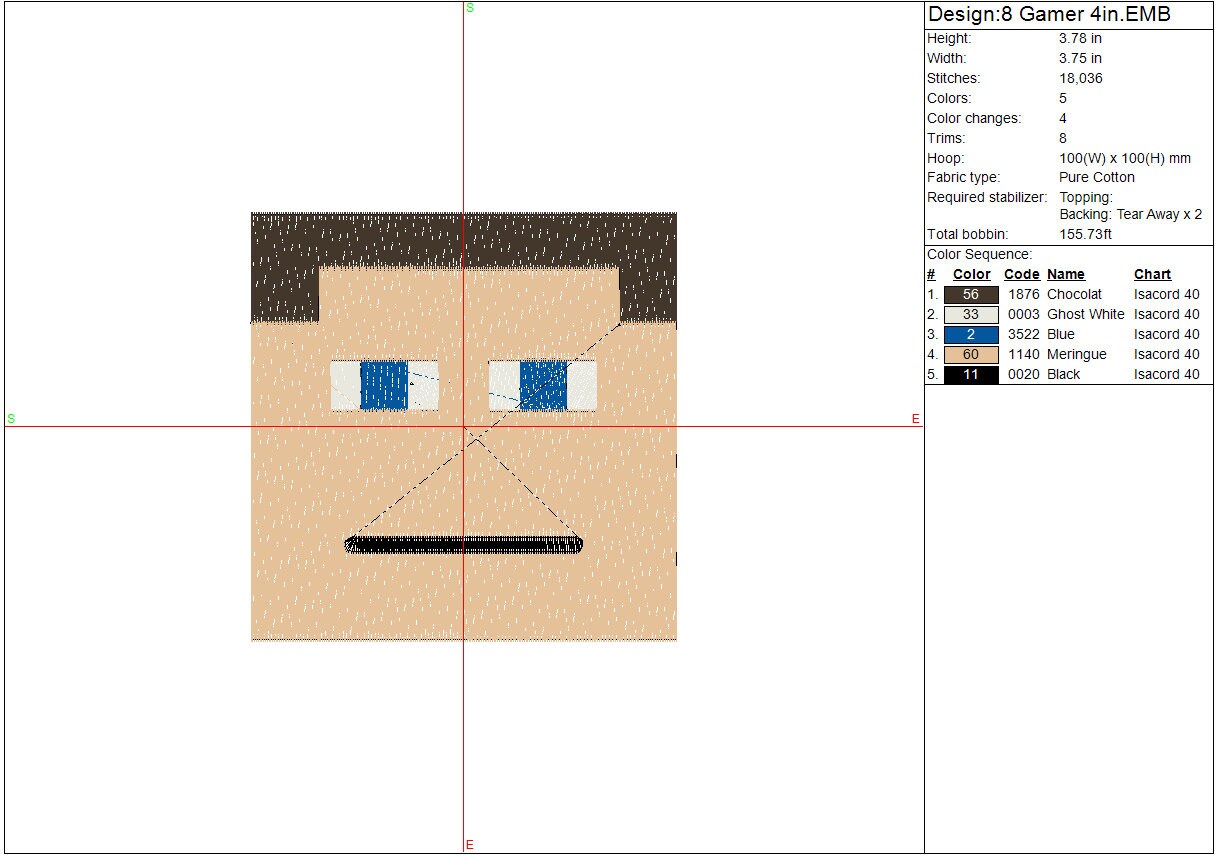Viewport: 1217px width, 857px height.
Task: Pick the Blue thread swatch numbered 2
Action: (x=970, y=335)
